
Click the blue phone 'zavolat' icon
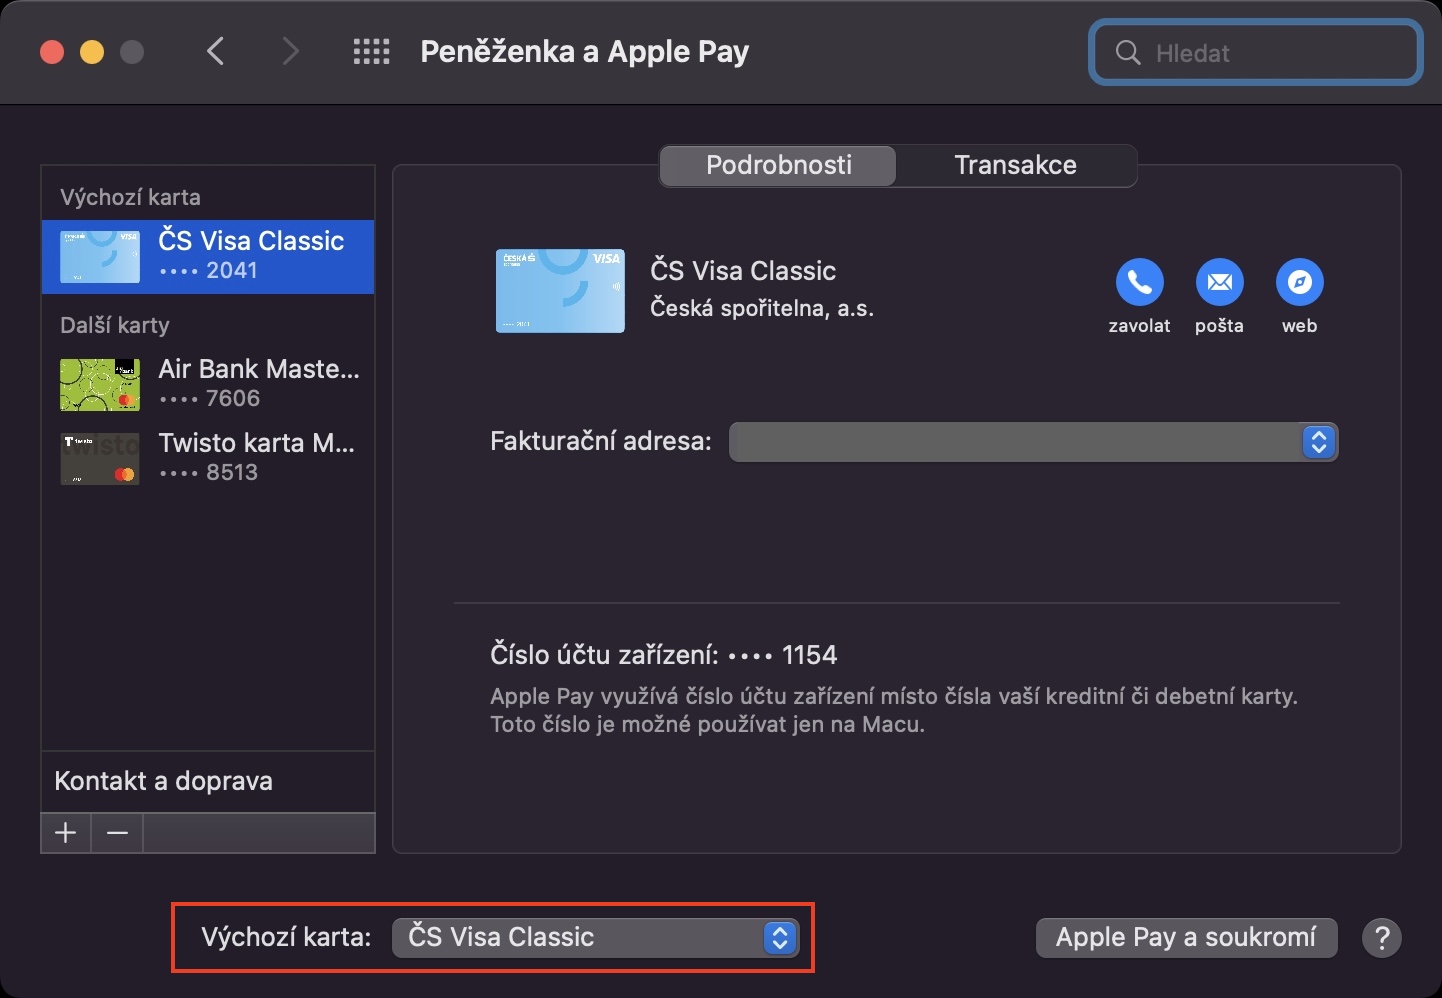click(1139, 283)
